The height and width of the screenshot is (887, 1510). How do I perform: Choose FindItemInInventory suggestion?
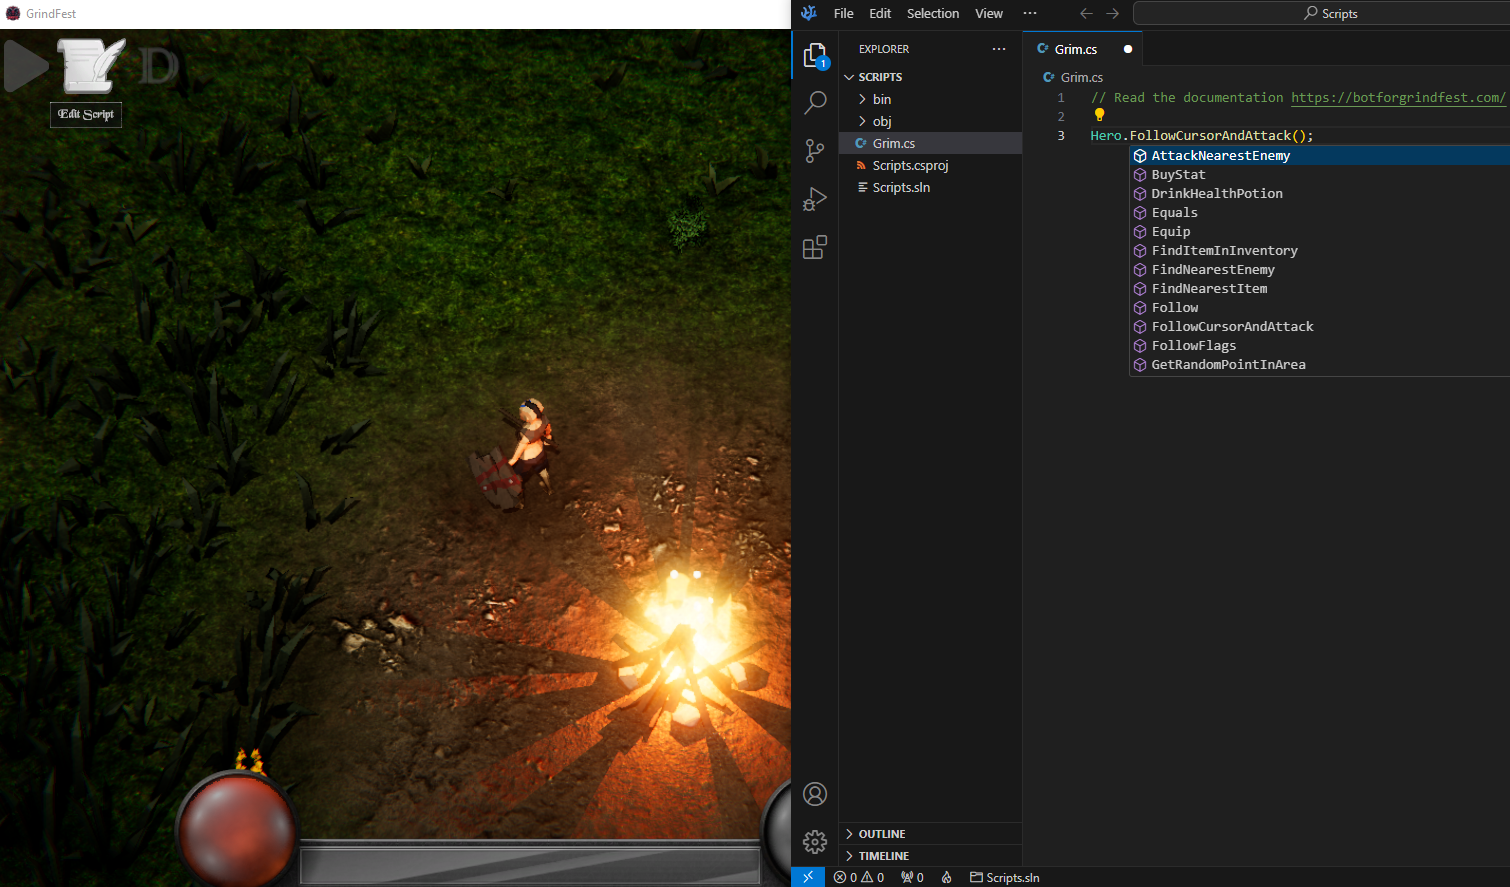1320,250
